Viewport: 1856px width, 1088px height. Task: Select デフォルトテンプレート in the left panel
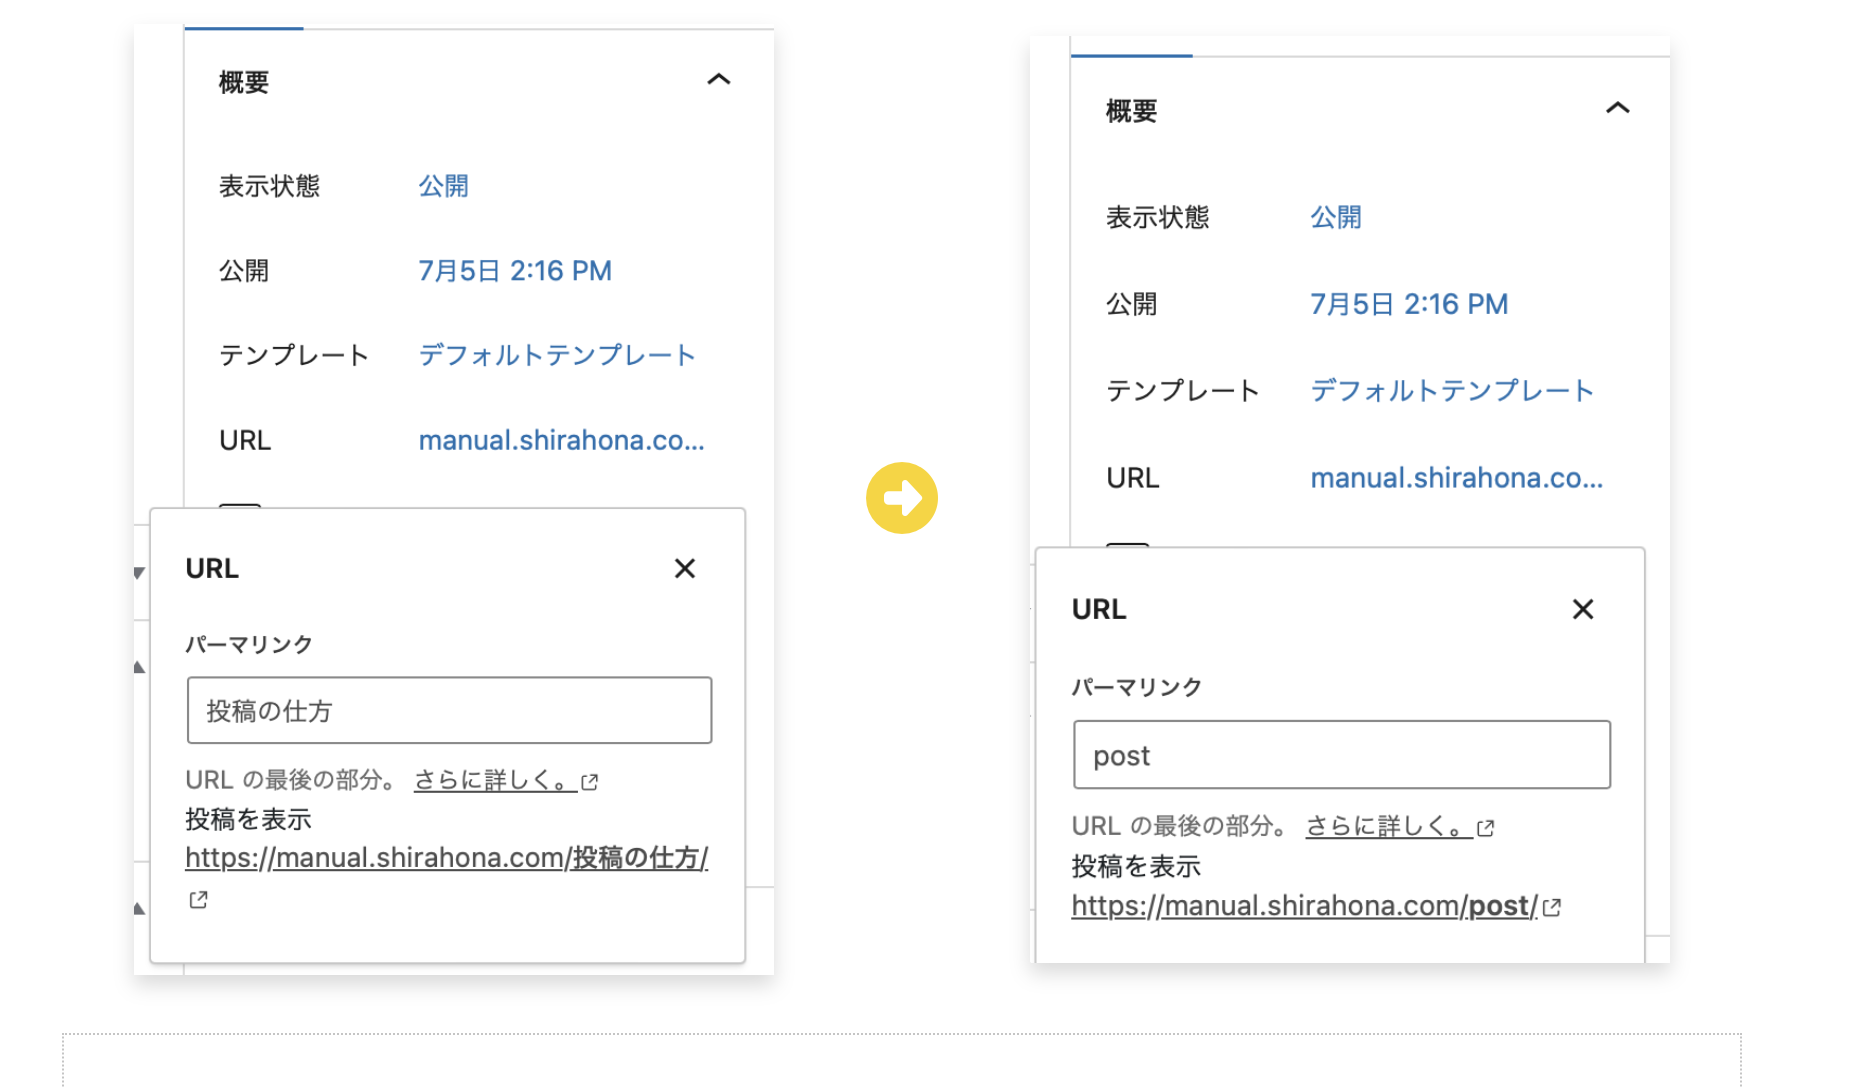[556, 355]
